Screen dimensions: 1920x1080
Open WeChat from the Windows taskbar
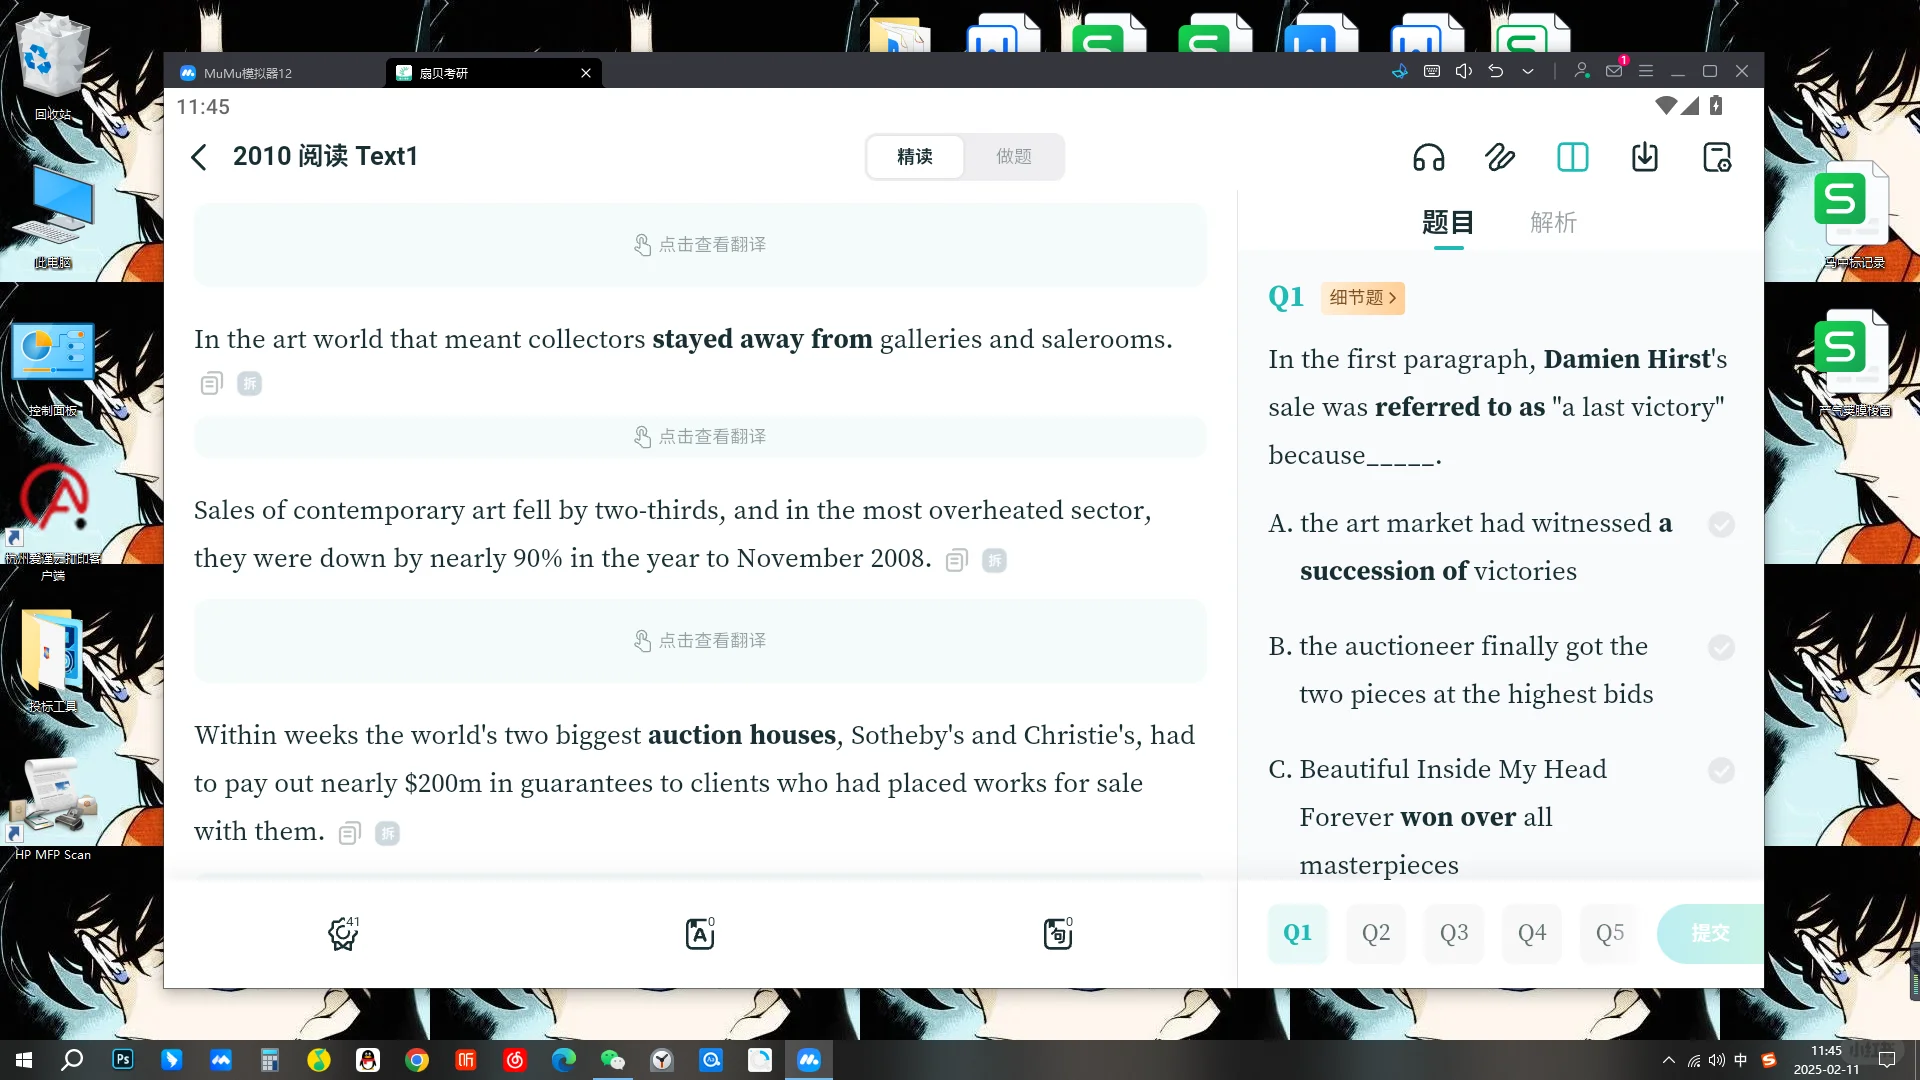click(x=612, y=1060)
